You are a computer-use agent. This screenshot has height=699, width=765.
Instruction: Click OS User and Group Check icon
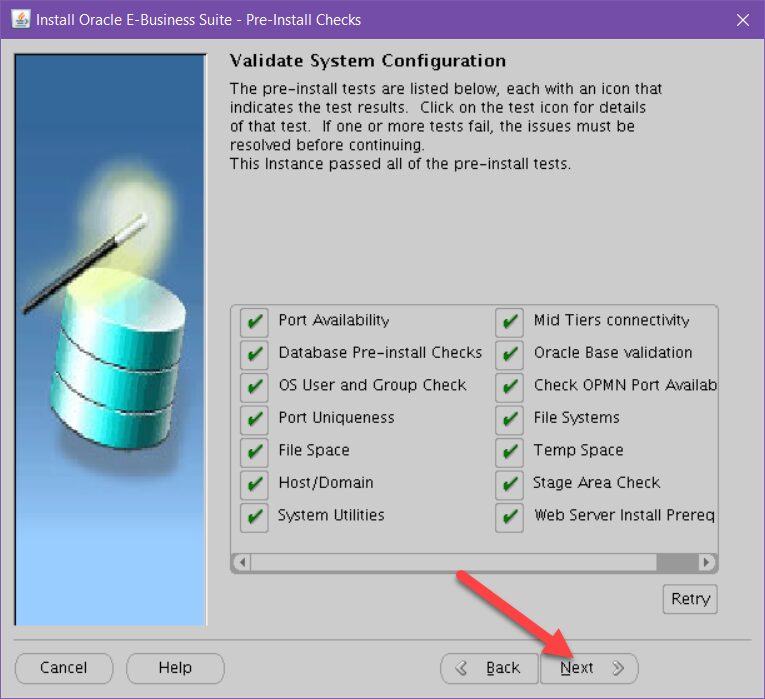point(254,387)
